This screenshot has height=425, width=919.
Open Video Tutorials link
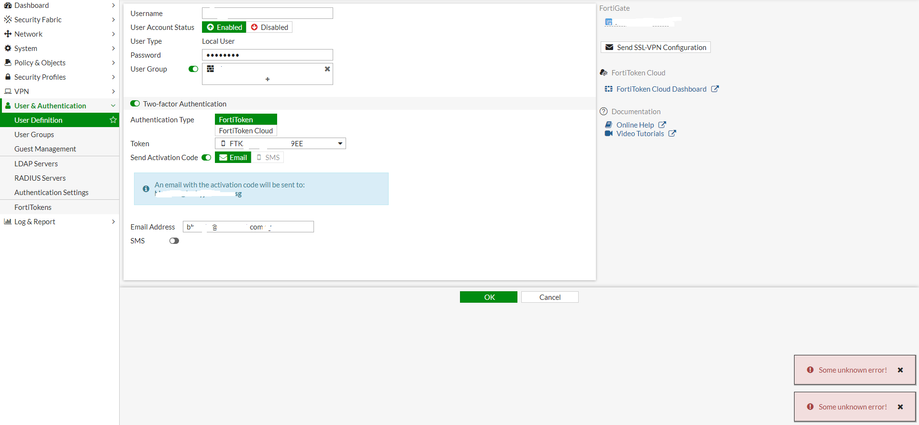point(640,134)
